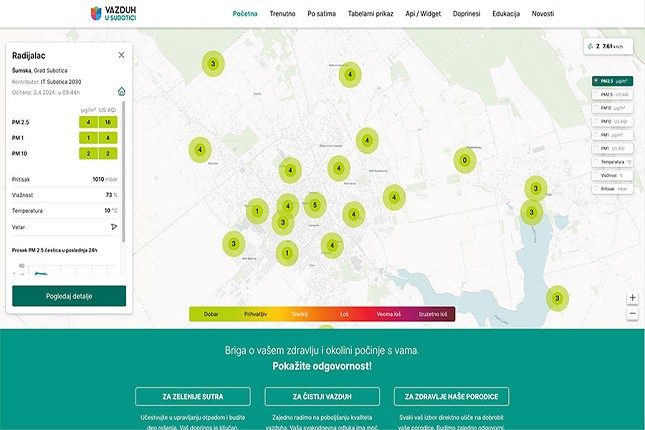Open the Po satima tab
Screen dimensions: 645x430
tap(322, 14)
